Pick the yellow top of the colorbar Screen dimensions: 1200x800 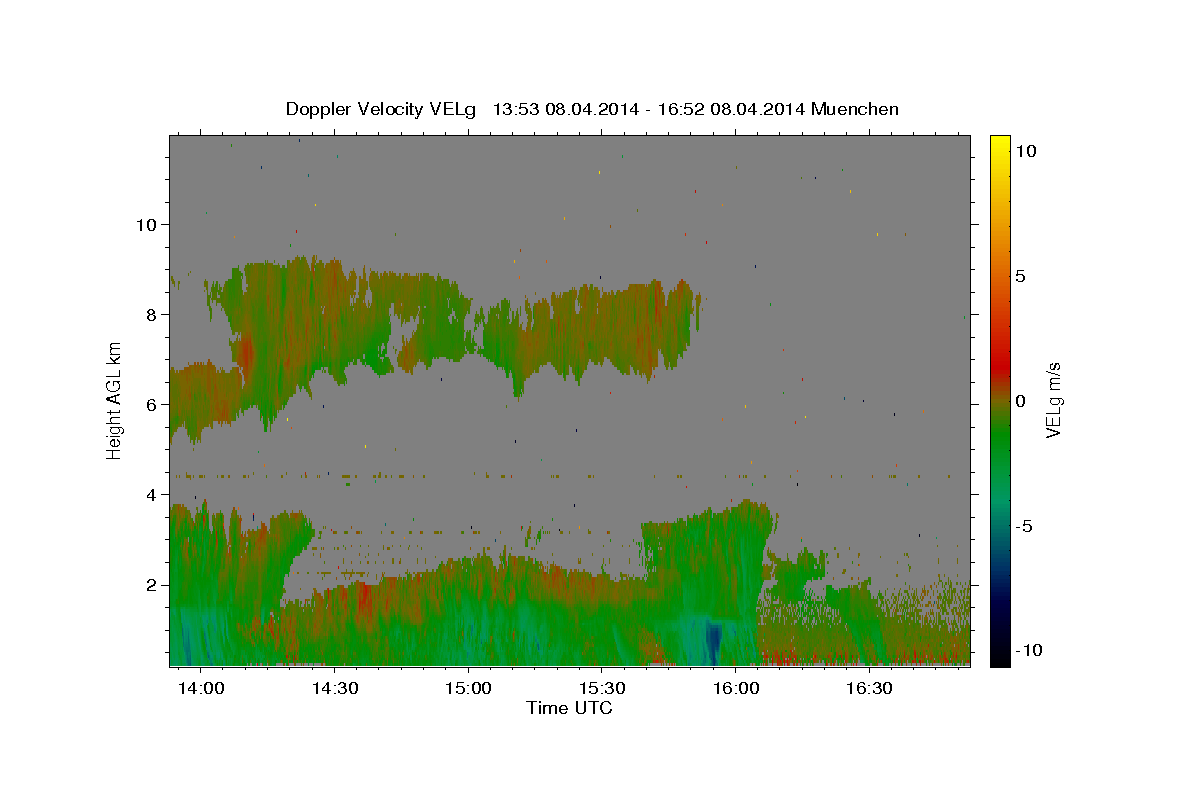click(999, 145)
